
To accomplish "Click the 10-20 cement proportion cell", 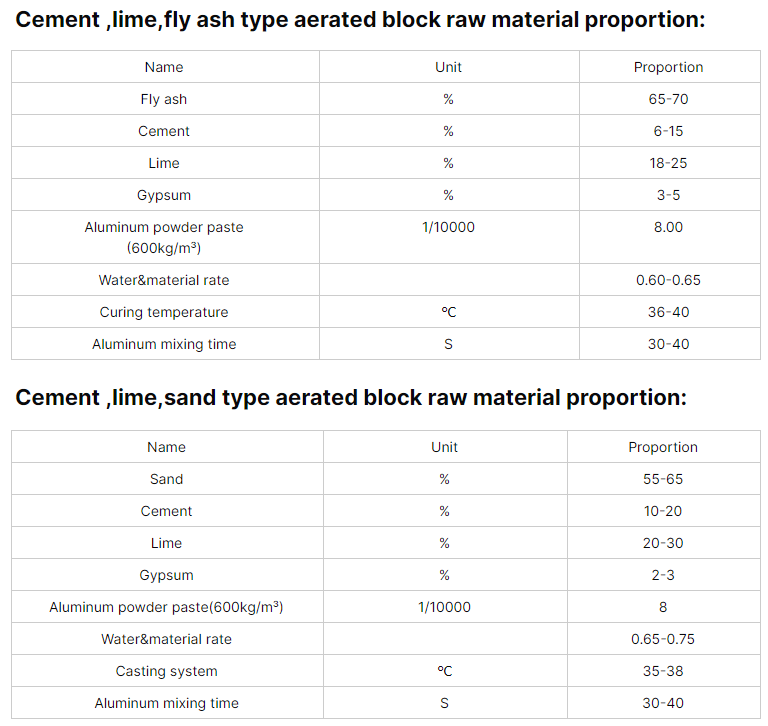I will click(x=663, y=511).
